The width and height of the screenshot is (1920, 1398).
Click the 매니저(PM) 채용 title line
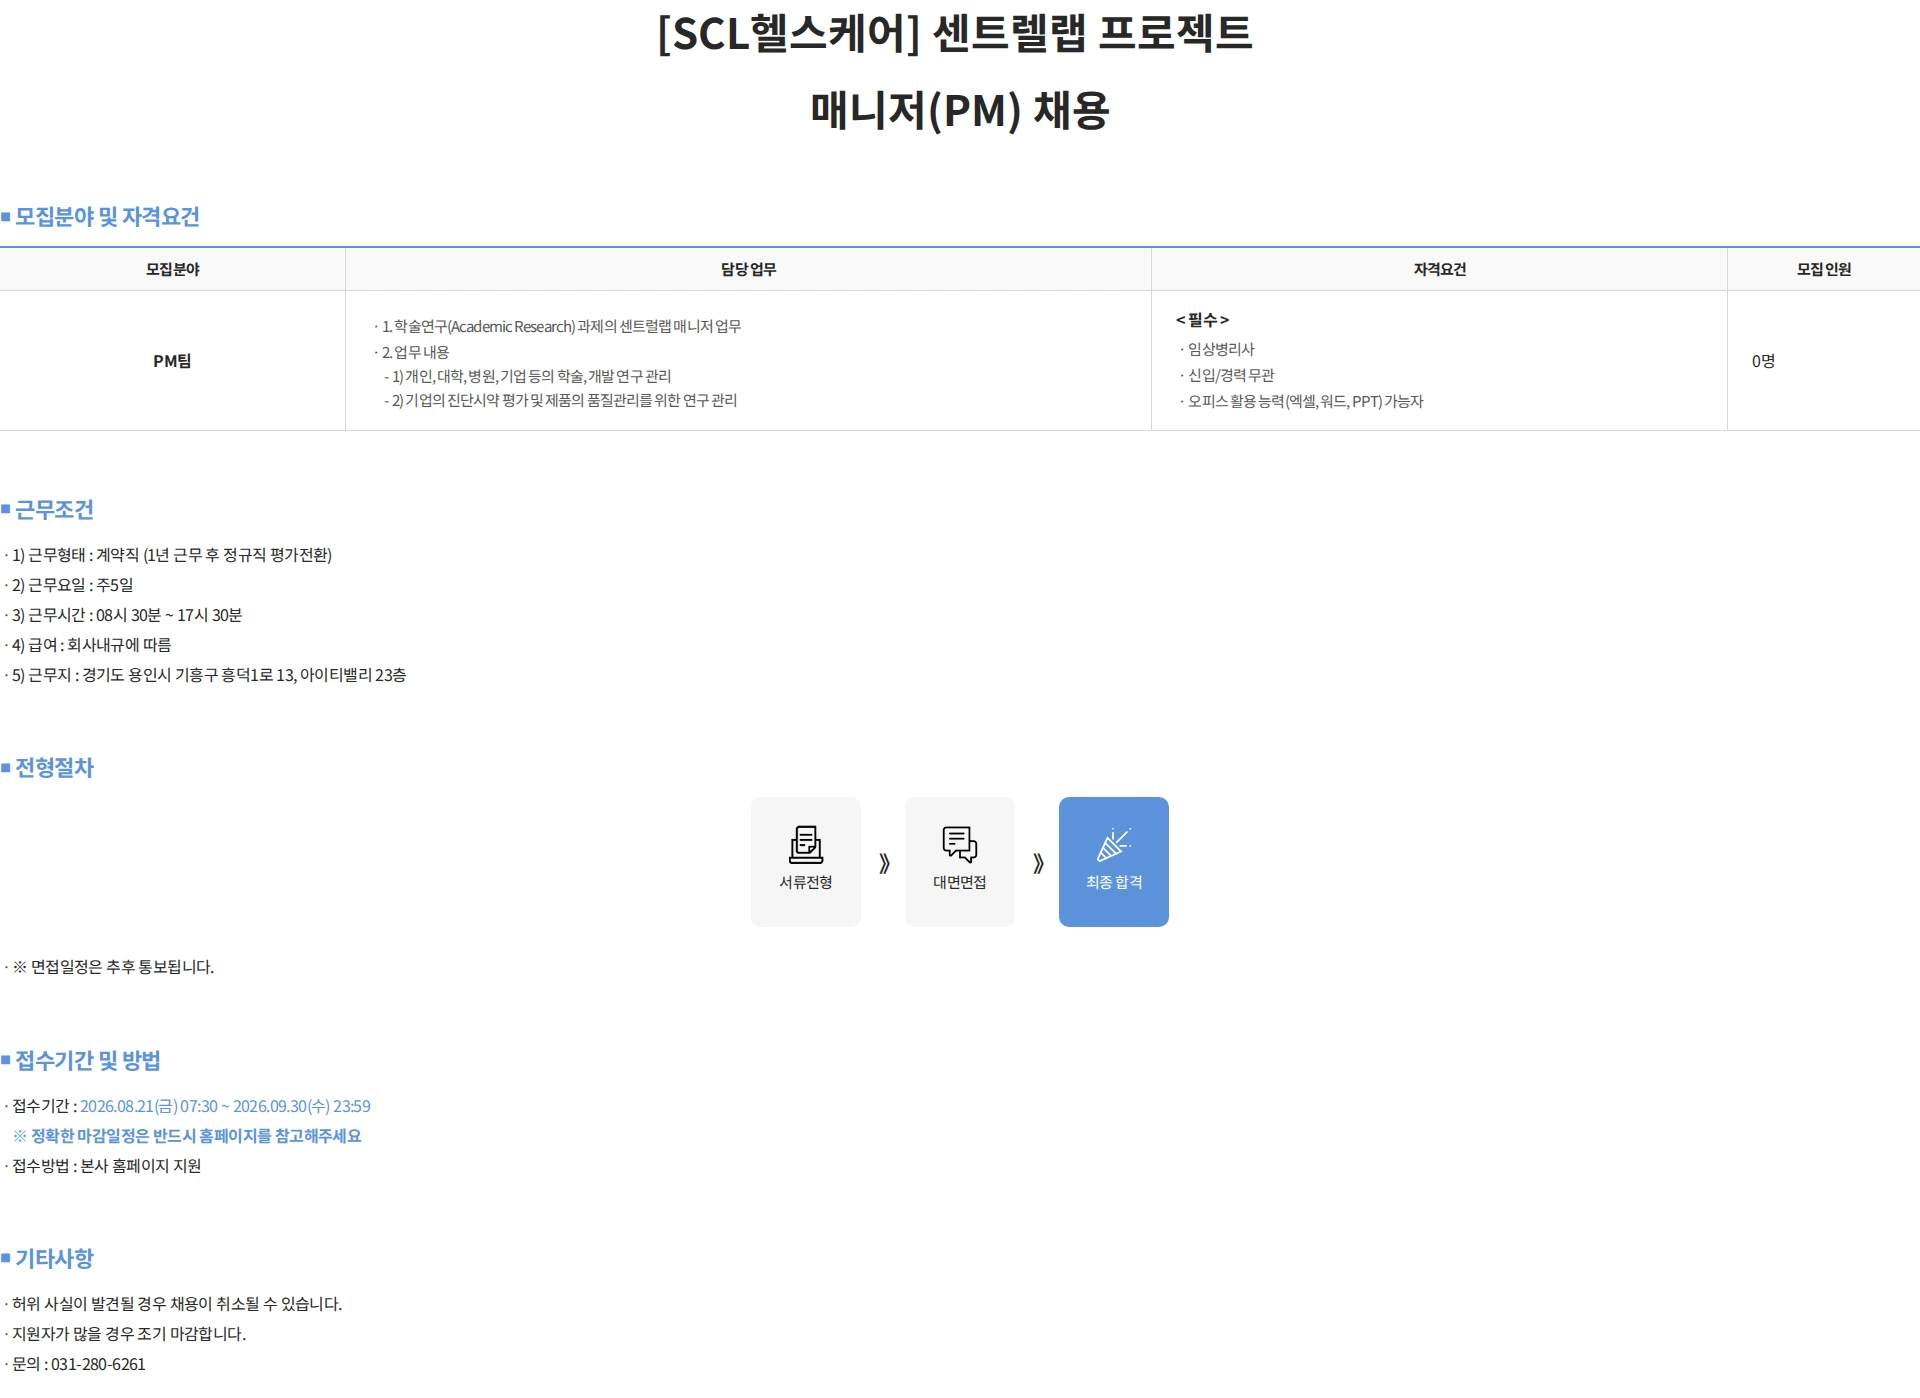point(960,110)
